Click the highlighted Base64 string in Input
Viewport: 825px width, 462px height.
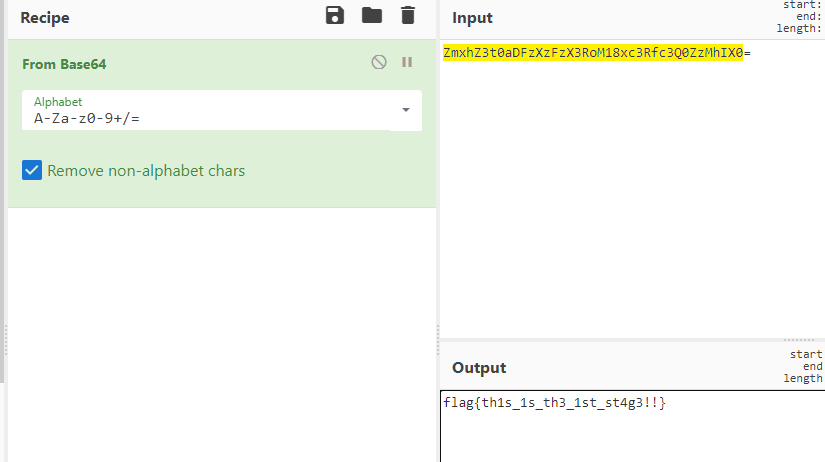coord(592,52)
